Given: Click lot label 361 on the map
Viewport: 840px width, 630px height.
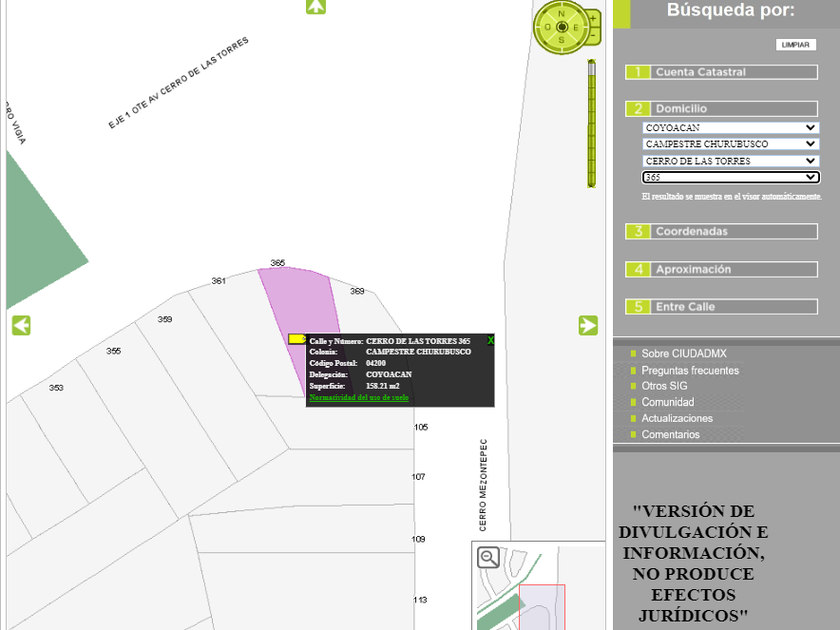Looking at the screenshot, I should tap(218, 281).
